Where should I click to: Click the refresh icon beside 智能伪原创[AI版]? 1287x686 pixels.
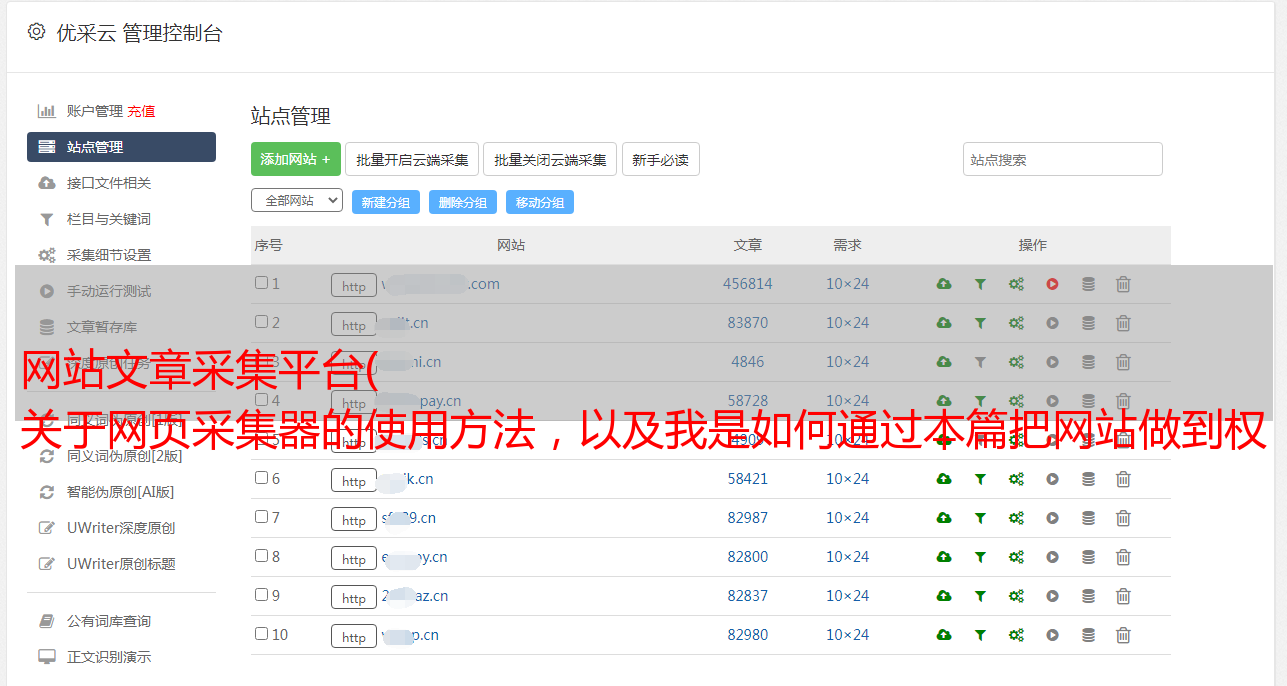pos(47,492)
